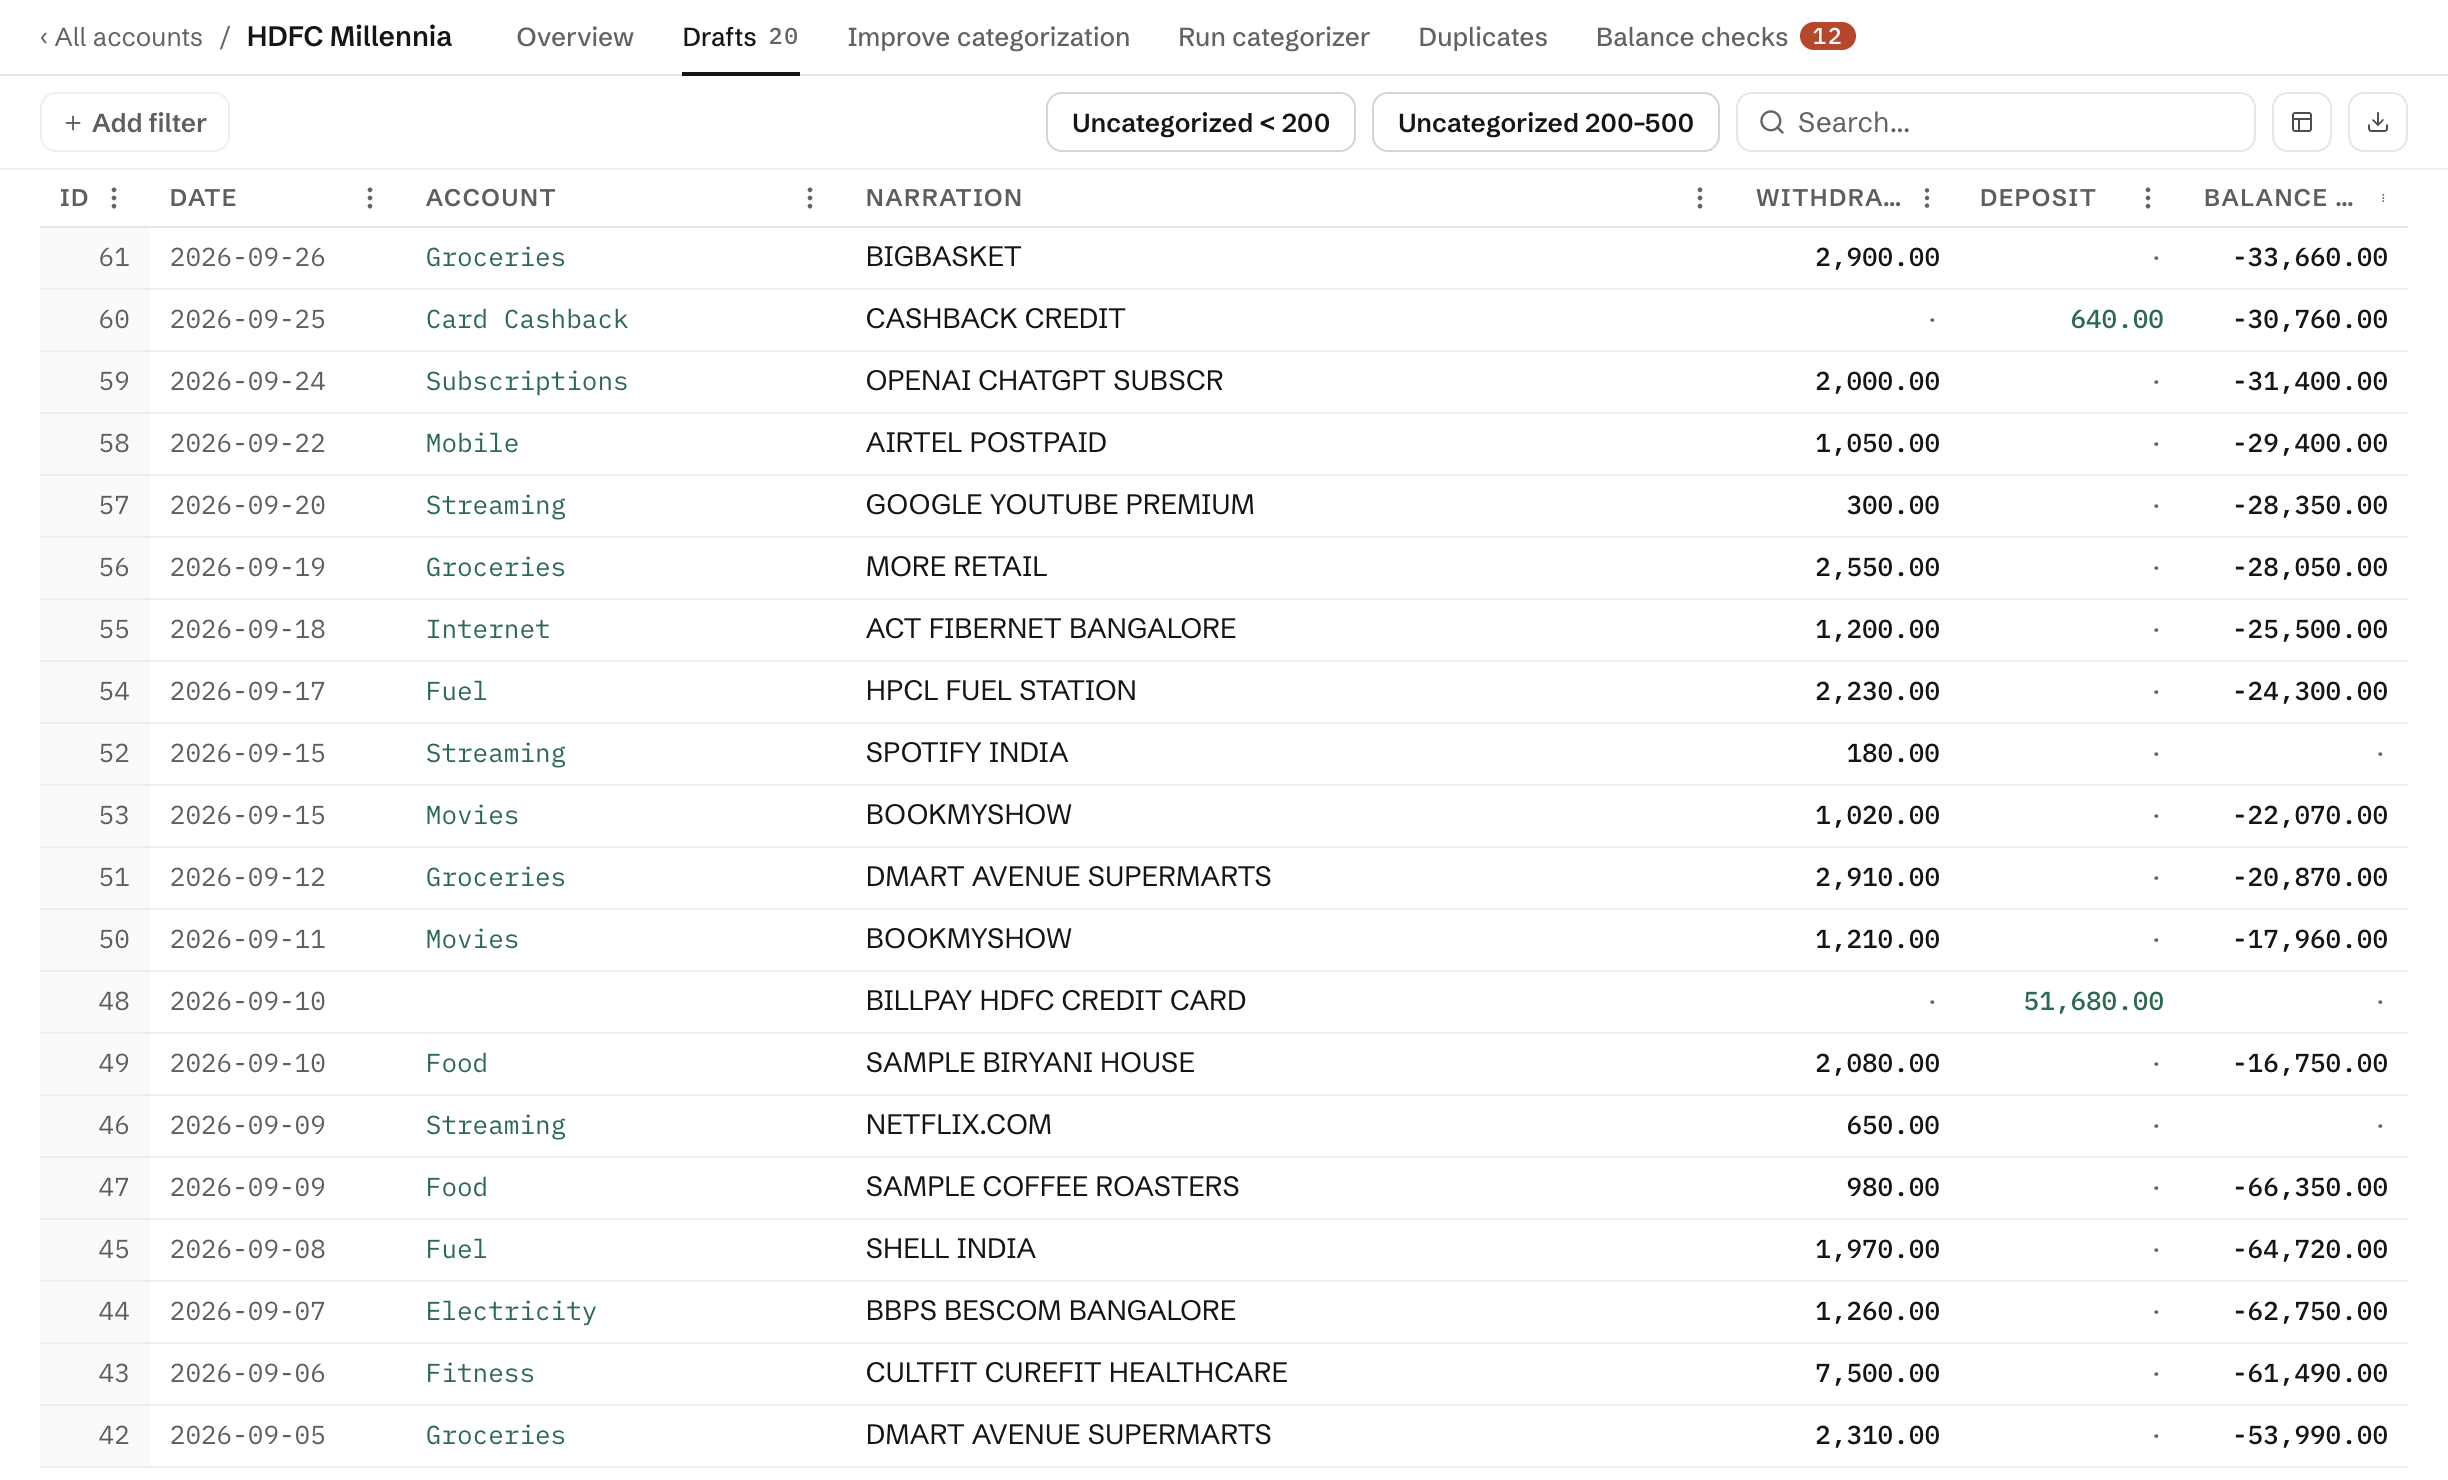Click the date 2026-09-26
The image size is (2448, 1480).
247,257
